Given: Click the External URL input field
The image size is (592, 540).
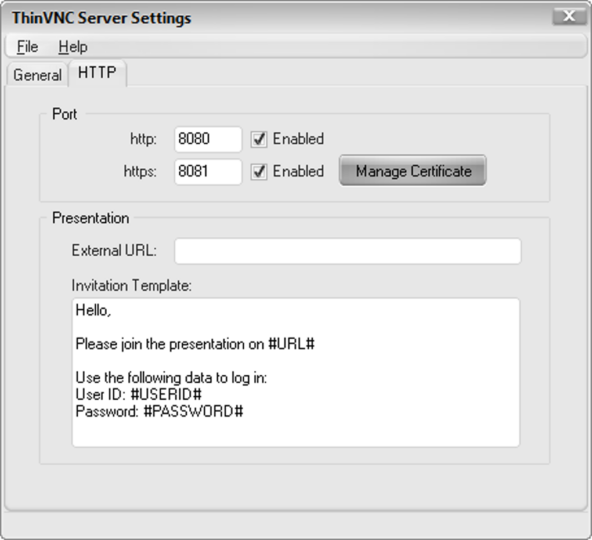Looking at the screenshot, I should pos(348,251).
